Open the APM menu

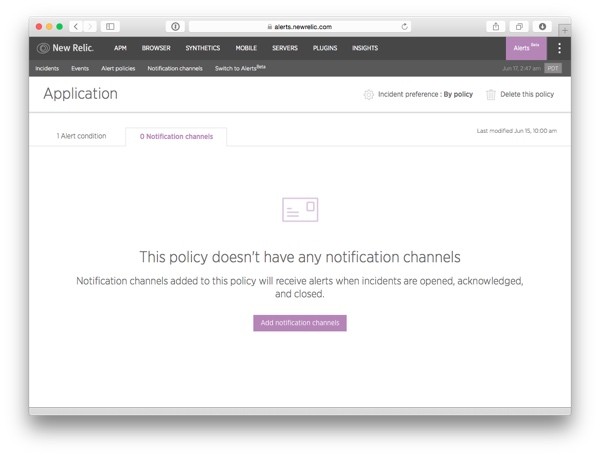(120, 48)
